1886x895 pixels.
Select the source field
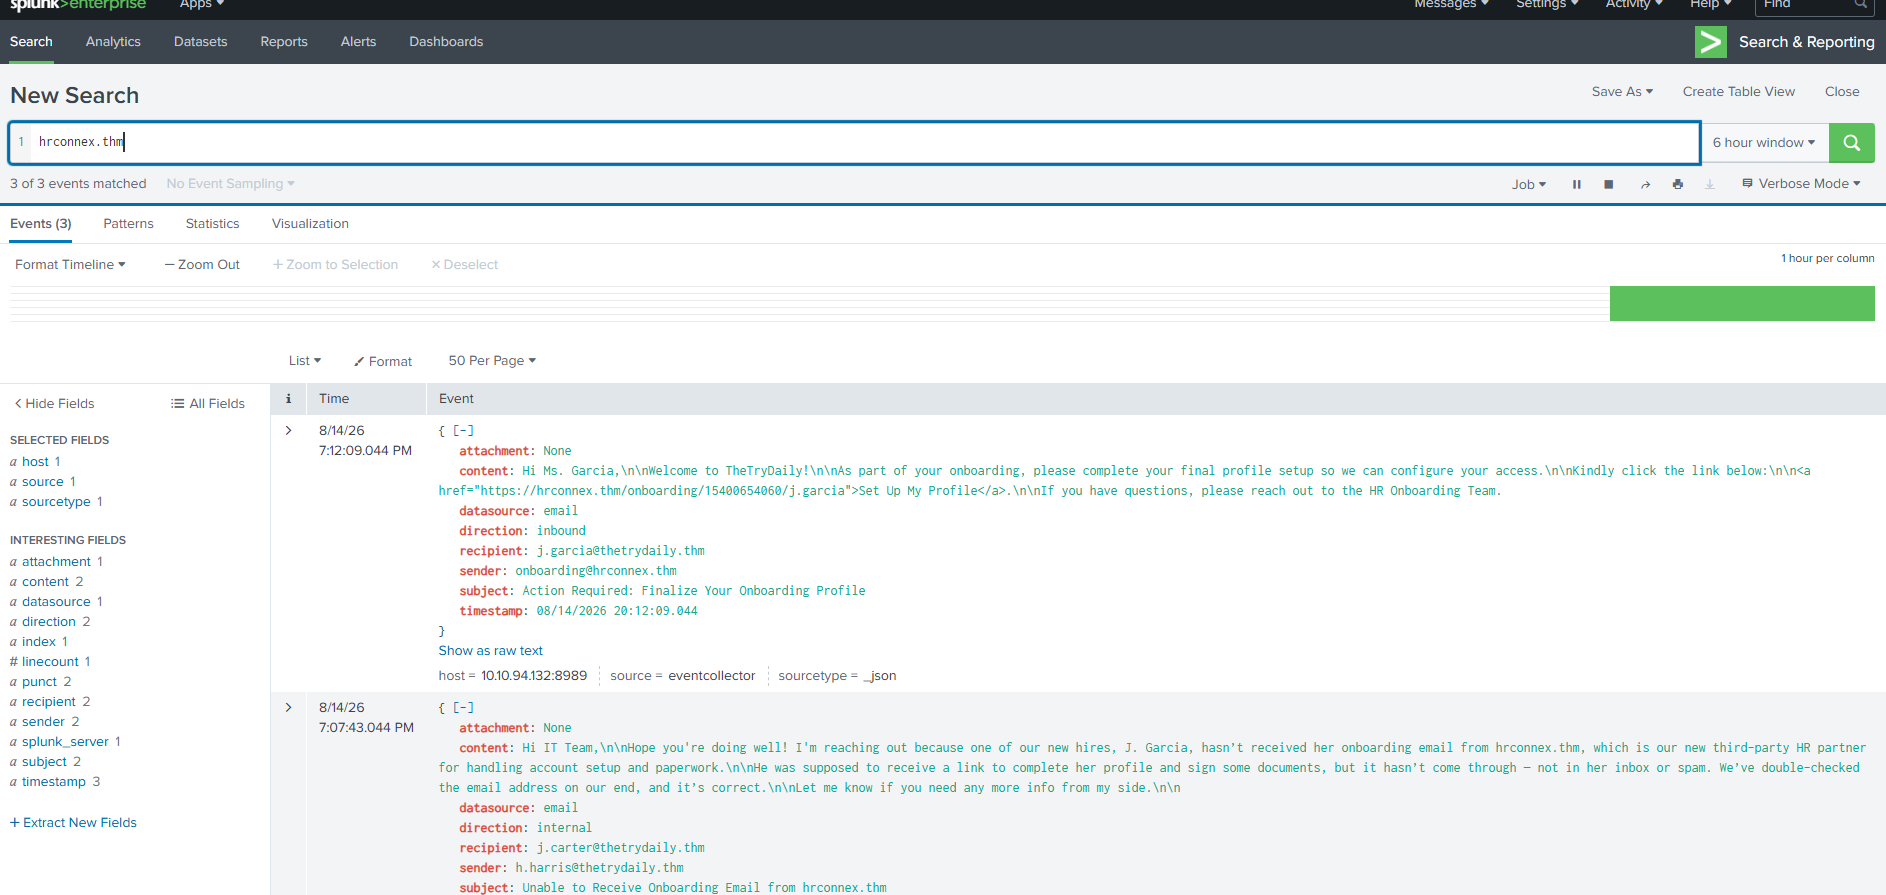click(42, 482)
